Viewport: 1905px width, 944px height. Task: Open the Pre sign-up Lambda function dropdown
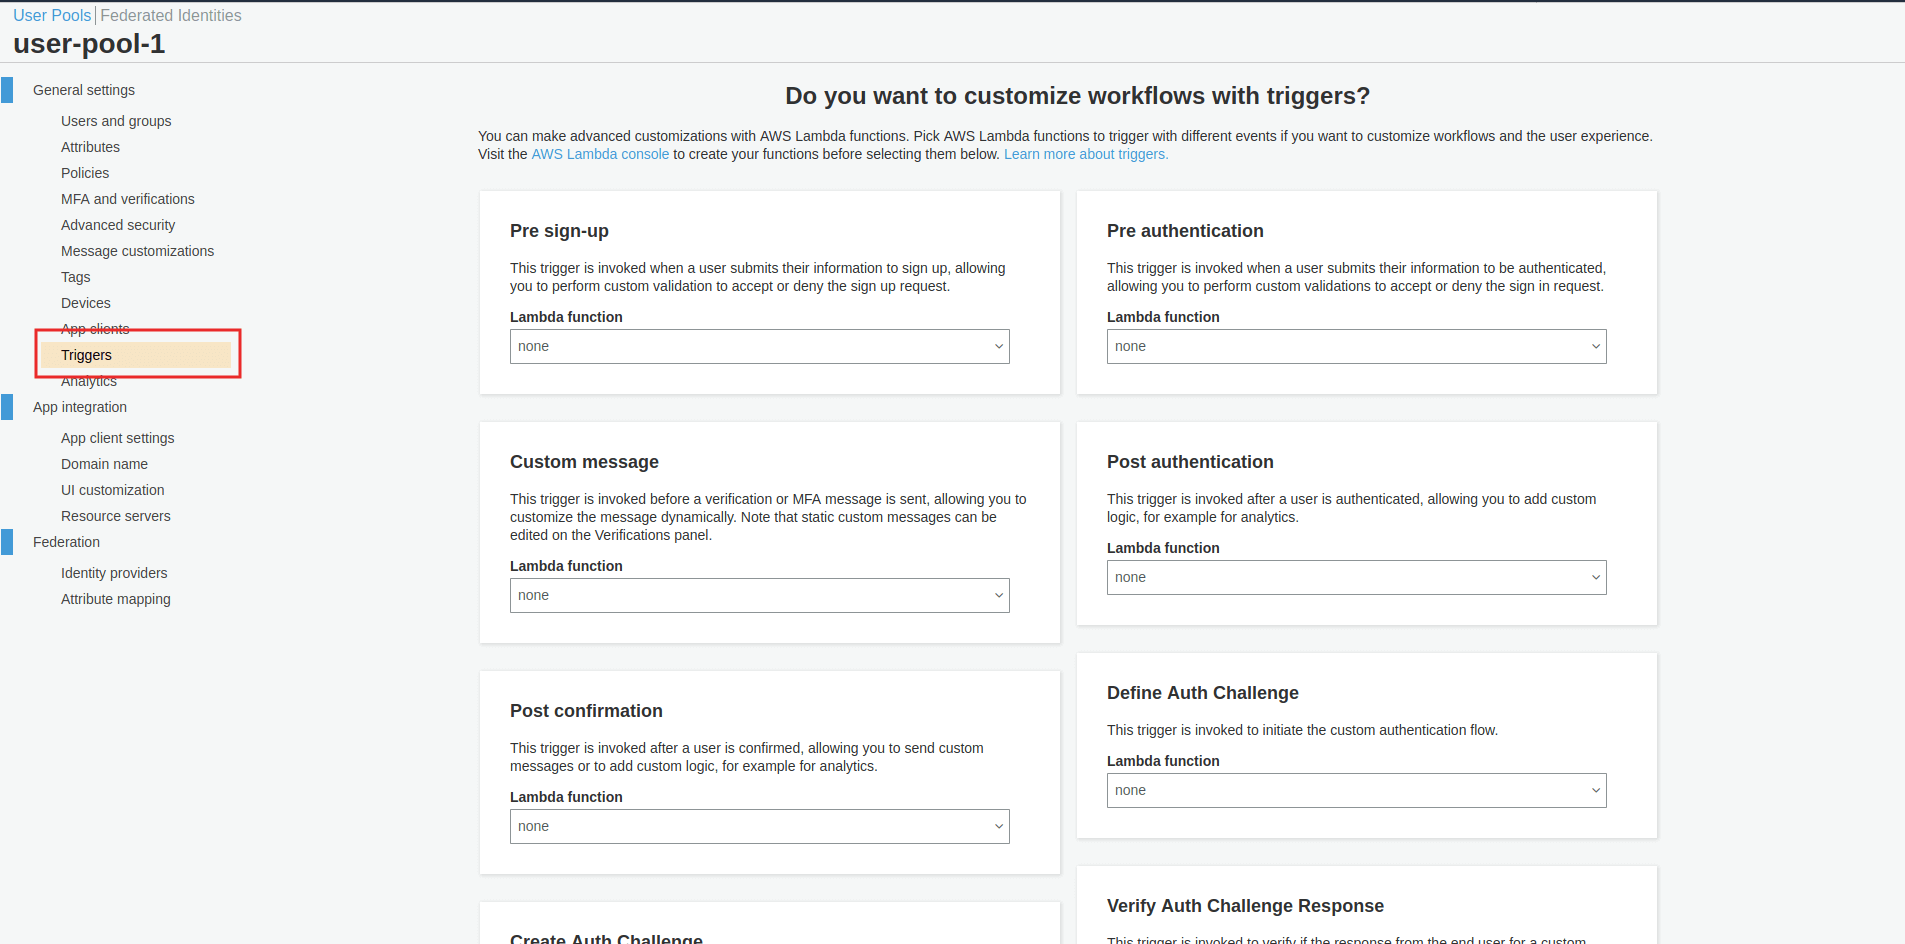coord(759,346)
